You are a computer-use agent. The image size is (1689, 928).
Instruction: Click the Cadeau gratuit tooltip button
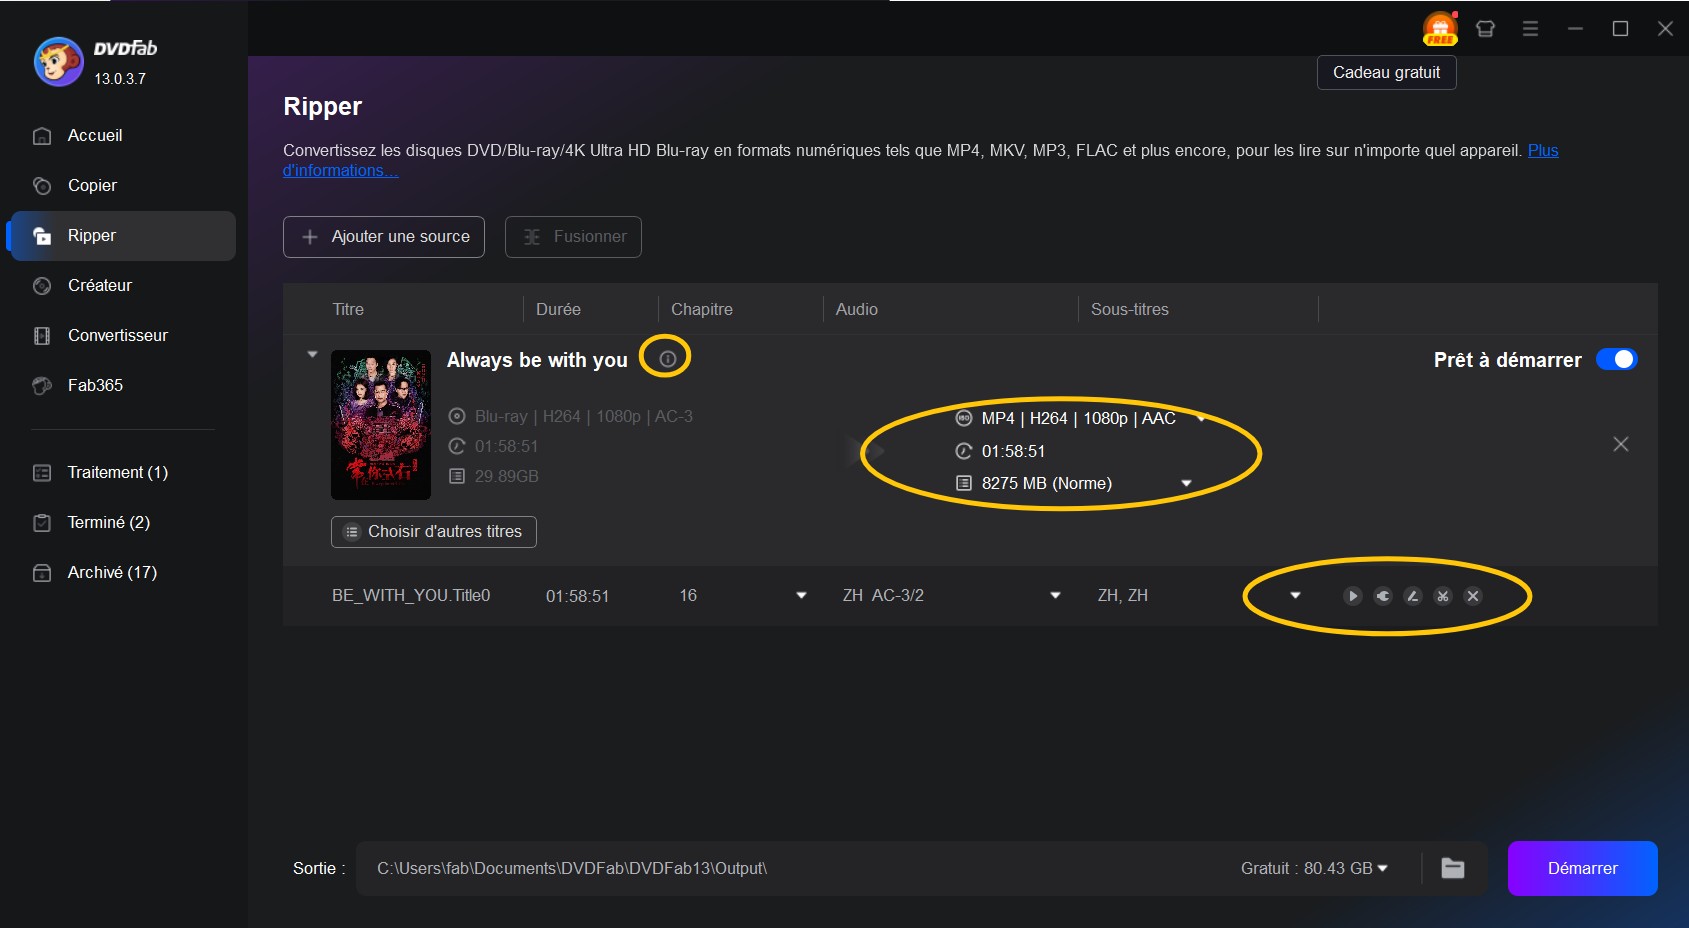click(x=1386, y=73)
